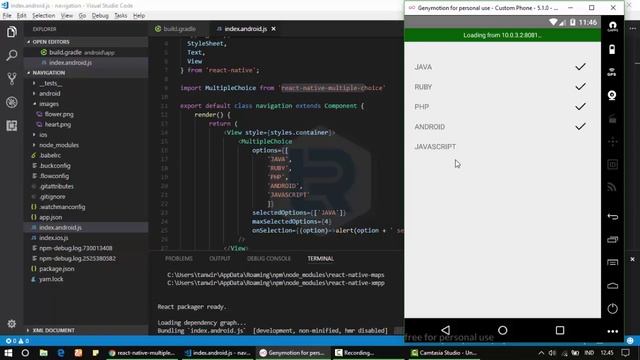Tap the Android overview square button
This screenshot has width=640, height=360.
tap(560, 330)
